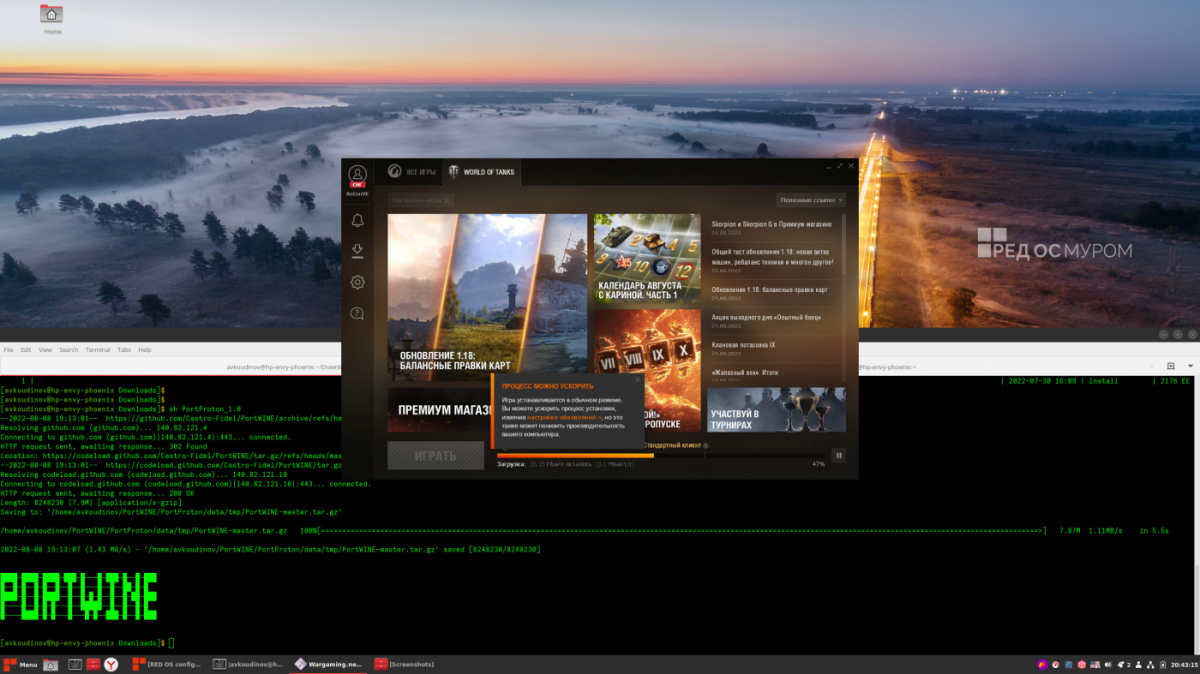
Task: Close the 'Процесс можно ускорить' popup
Action: 637,380
